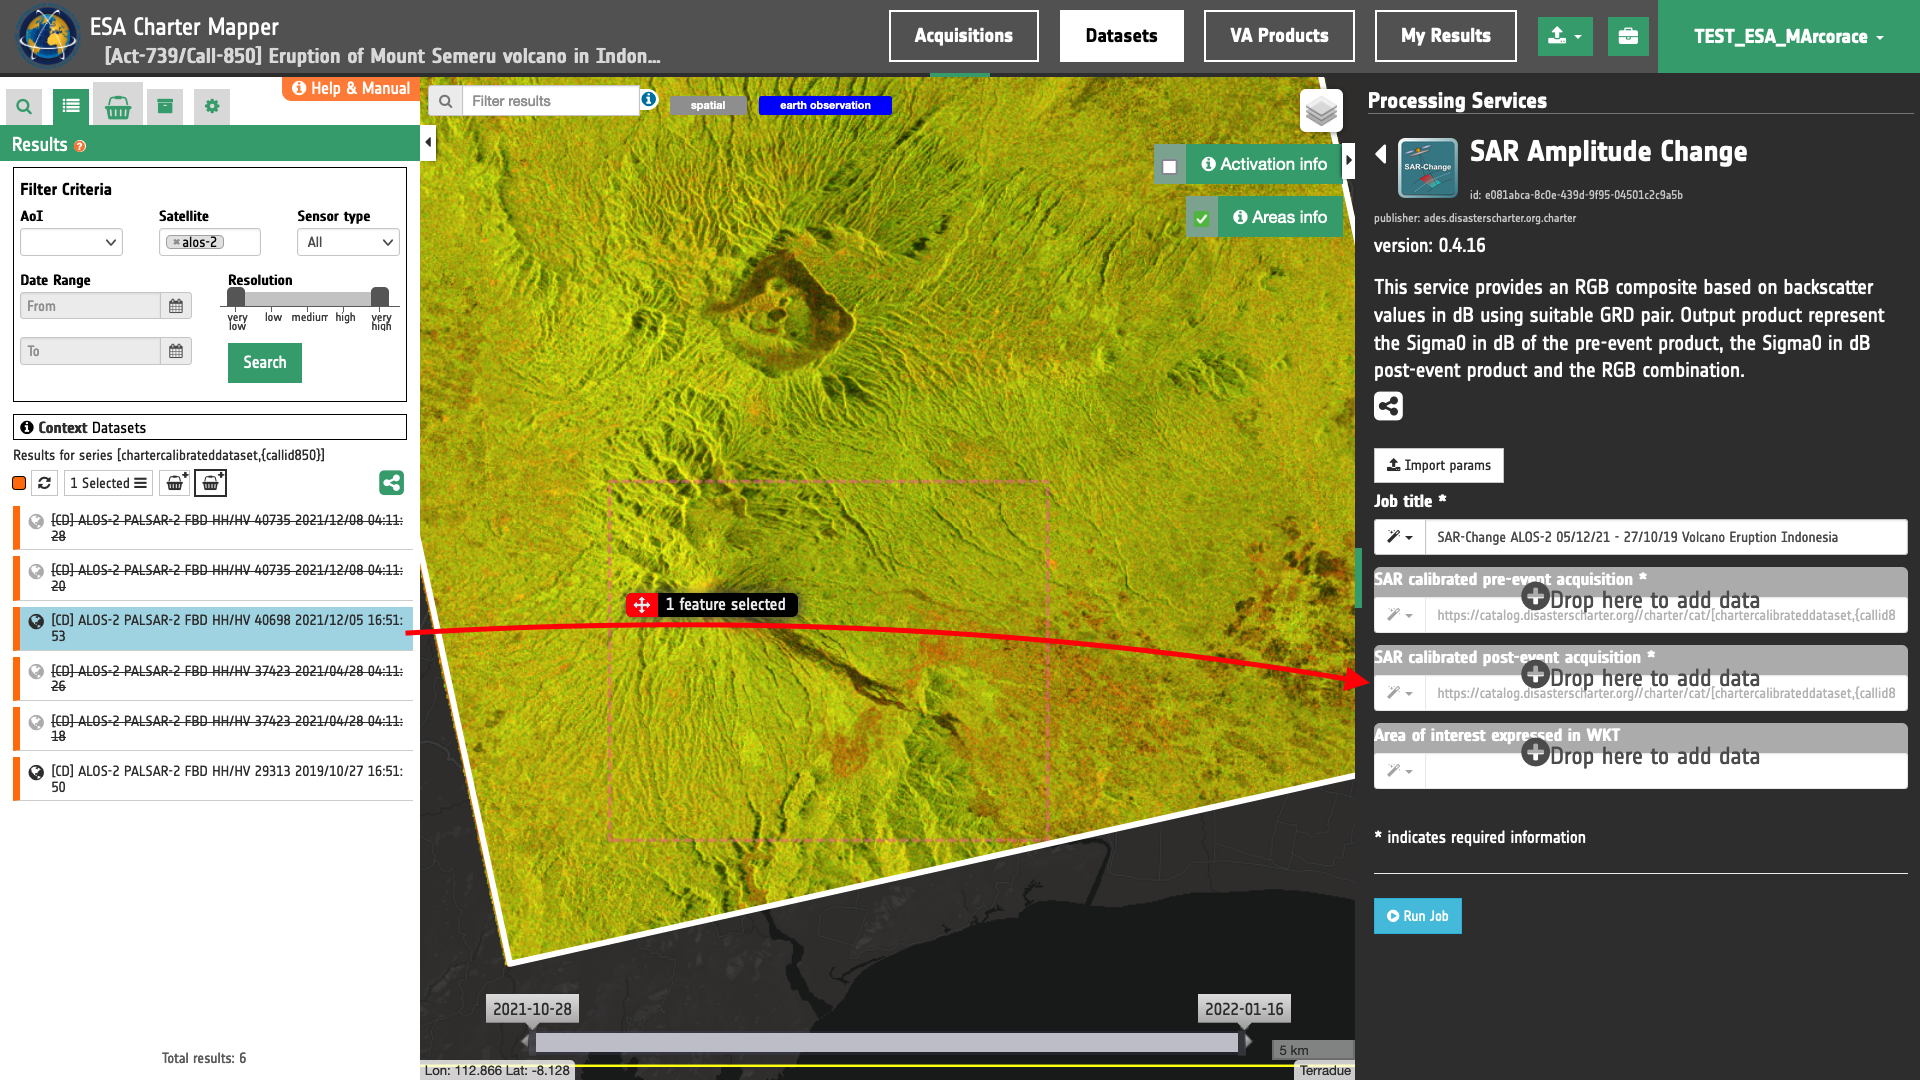Click the Activation info button
The height and width of the screenshot is (1080, 1920).
[1264, 164]
